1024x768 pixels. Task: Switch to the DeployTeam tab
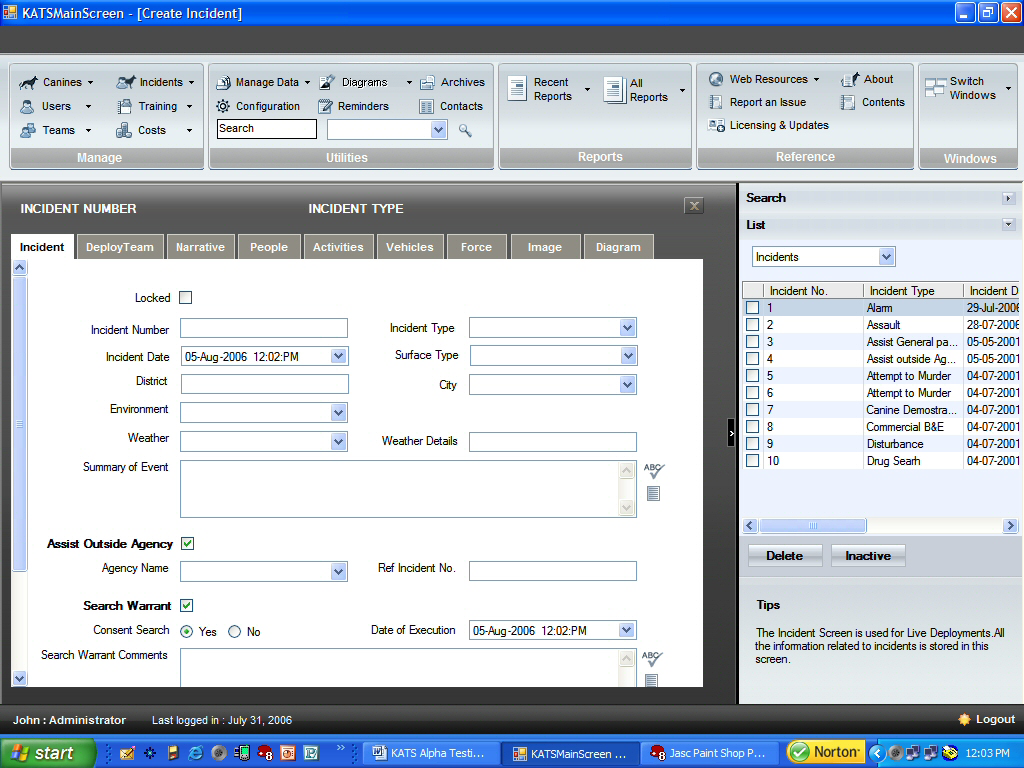(x=120, y=247)
